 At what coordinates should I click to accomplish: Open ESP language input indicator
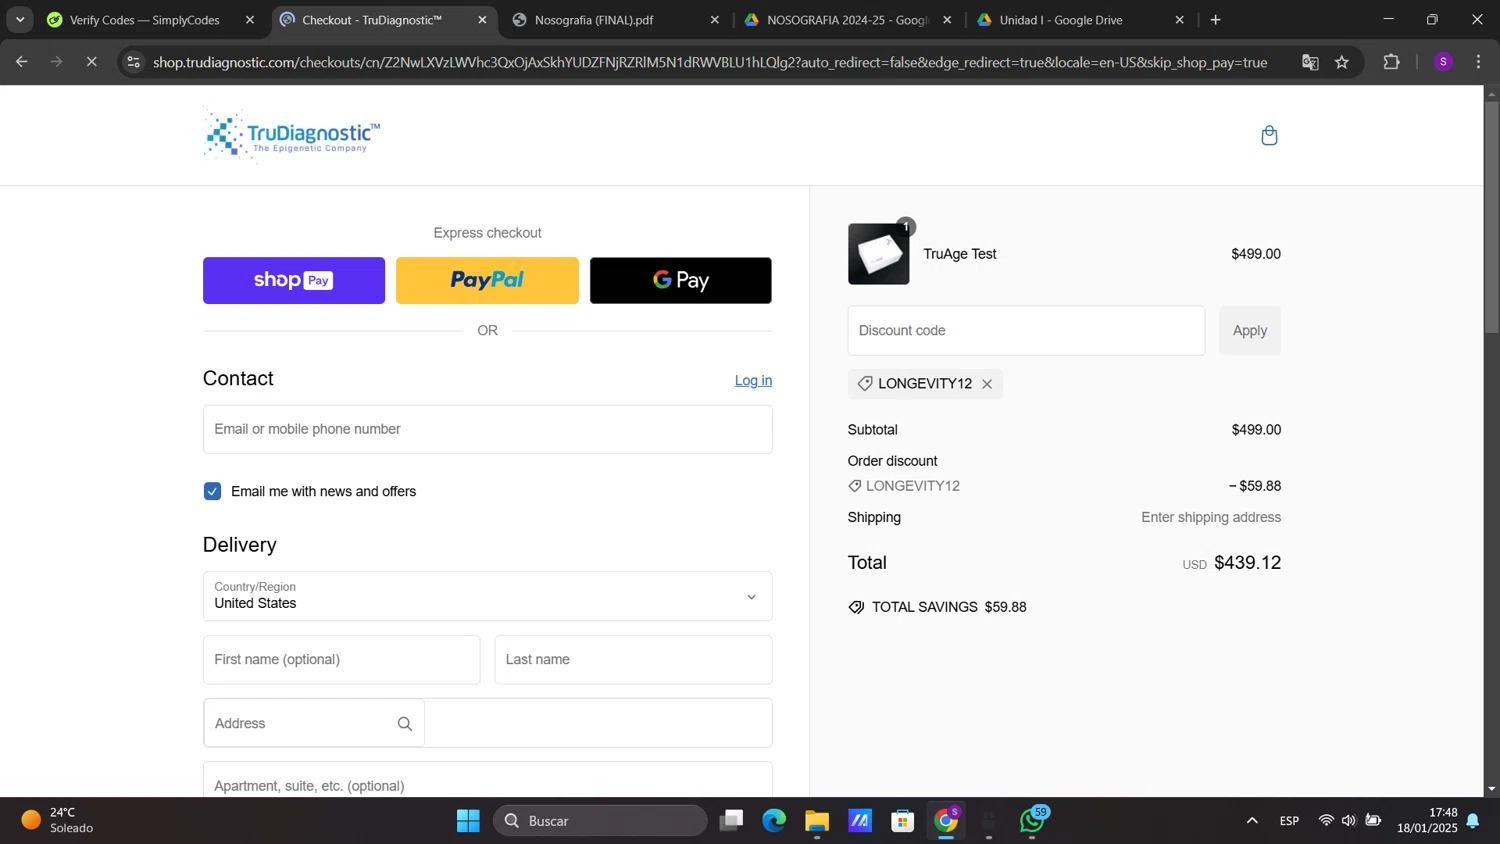[1289, 821]
